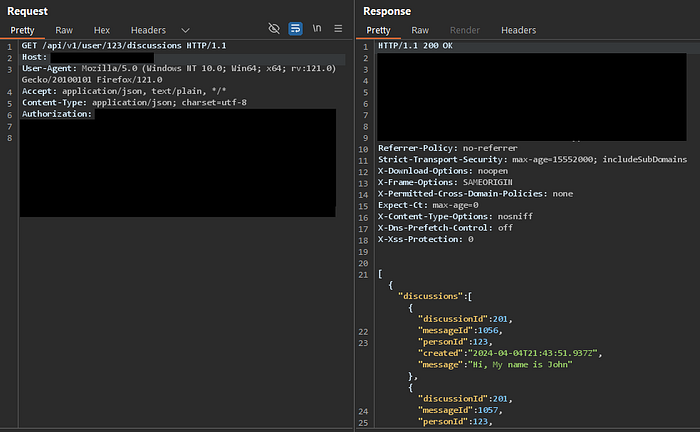Click the User-Agent header line
700x432 pixels.
click(179, 68)
